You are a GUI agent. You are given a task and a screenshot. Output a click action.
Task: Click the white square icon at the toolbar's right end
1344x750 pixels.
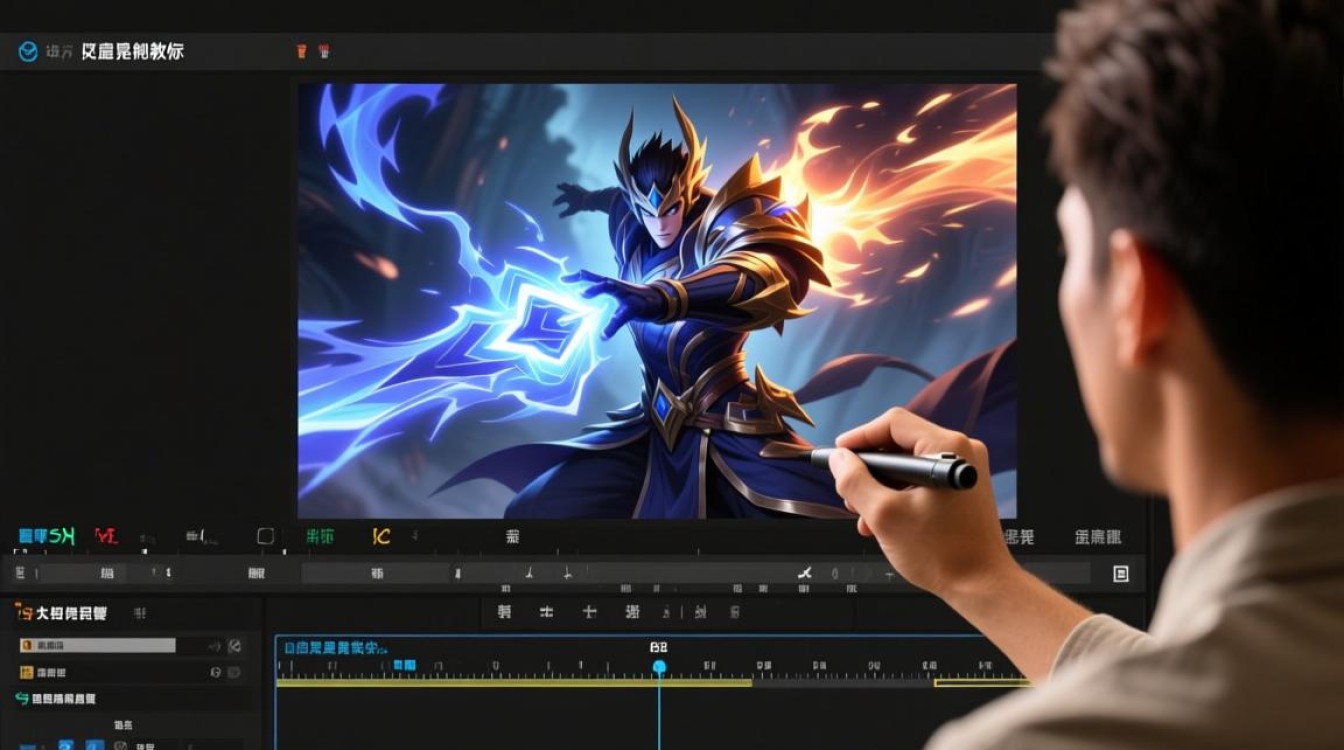click(1121, 573)
